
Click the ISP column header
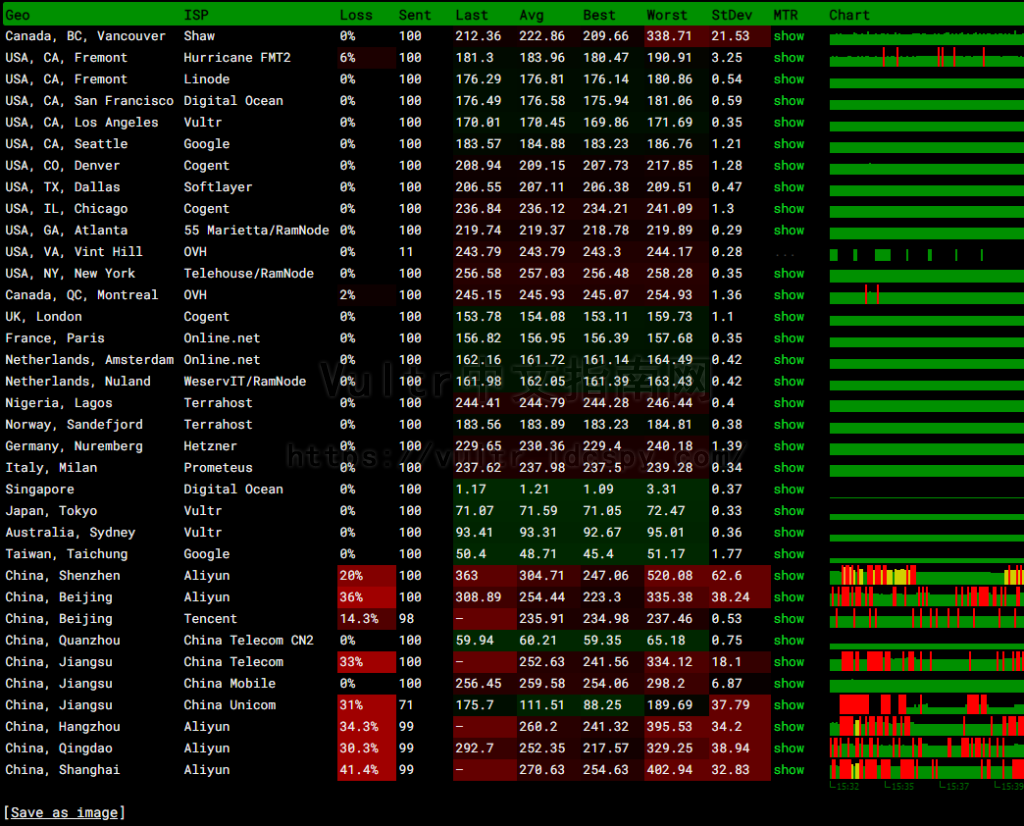(x=196, y=15)
